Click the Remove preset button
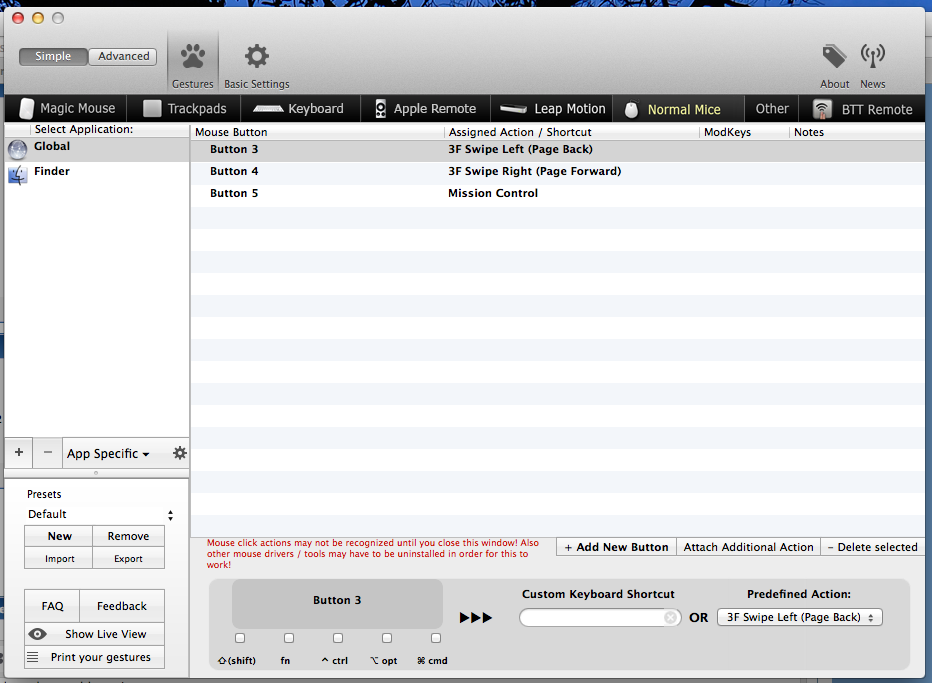 click(x=128, y=536)
